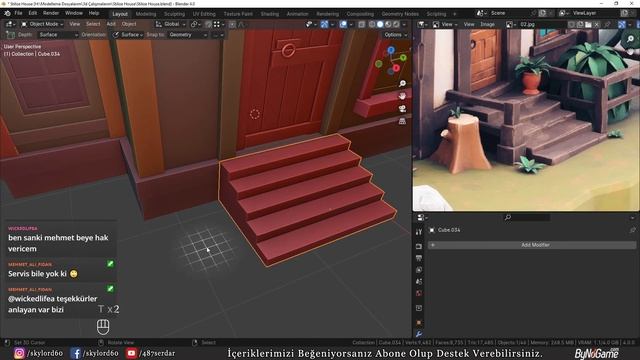This screenshot has width=640, height=360.
Task: Switch to the Modeling workspace tab
Action: [x=146, y=14]
